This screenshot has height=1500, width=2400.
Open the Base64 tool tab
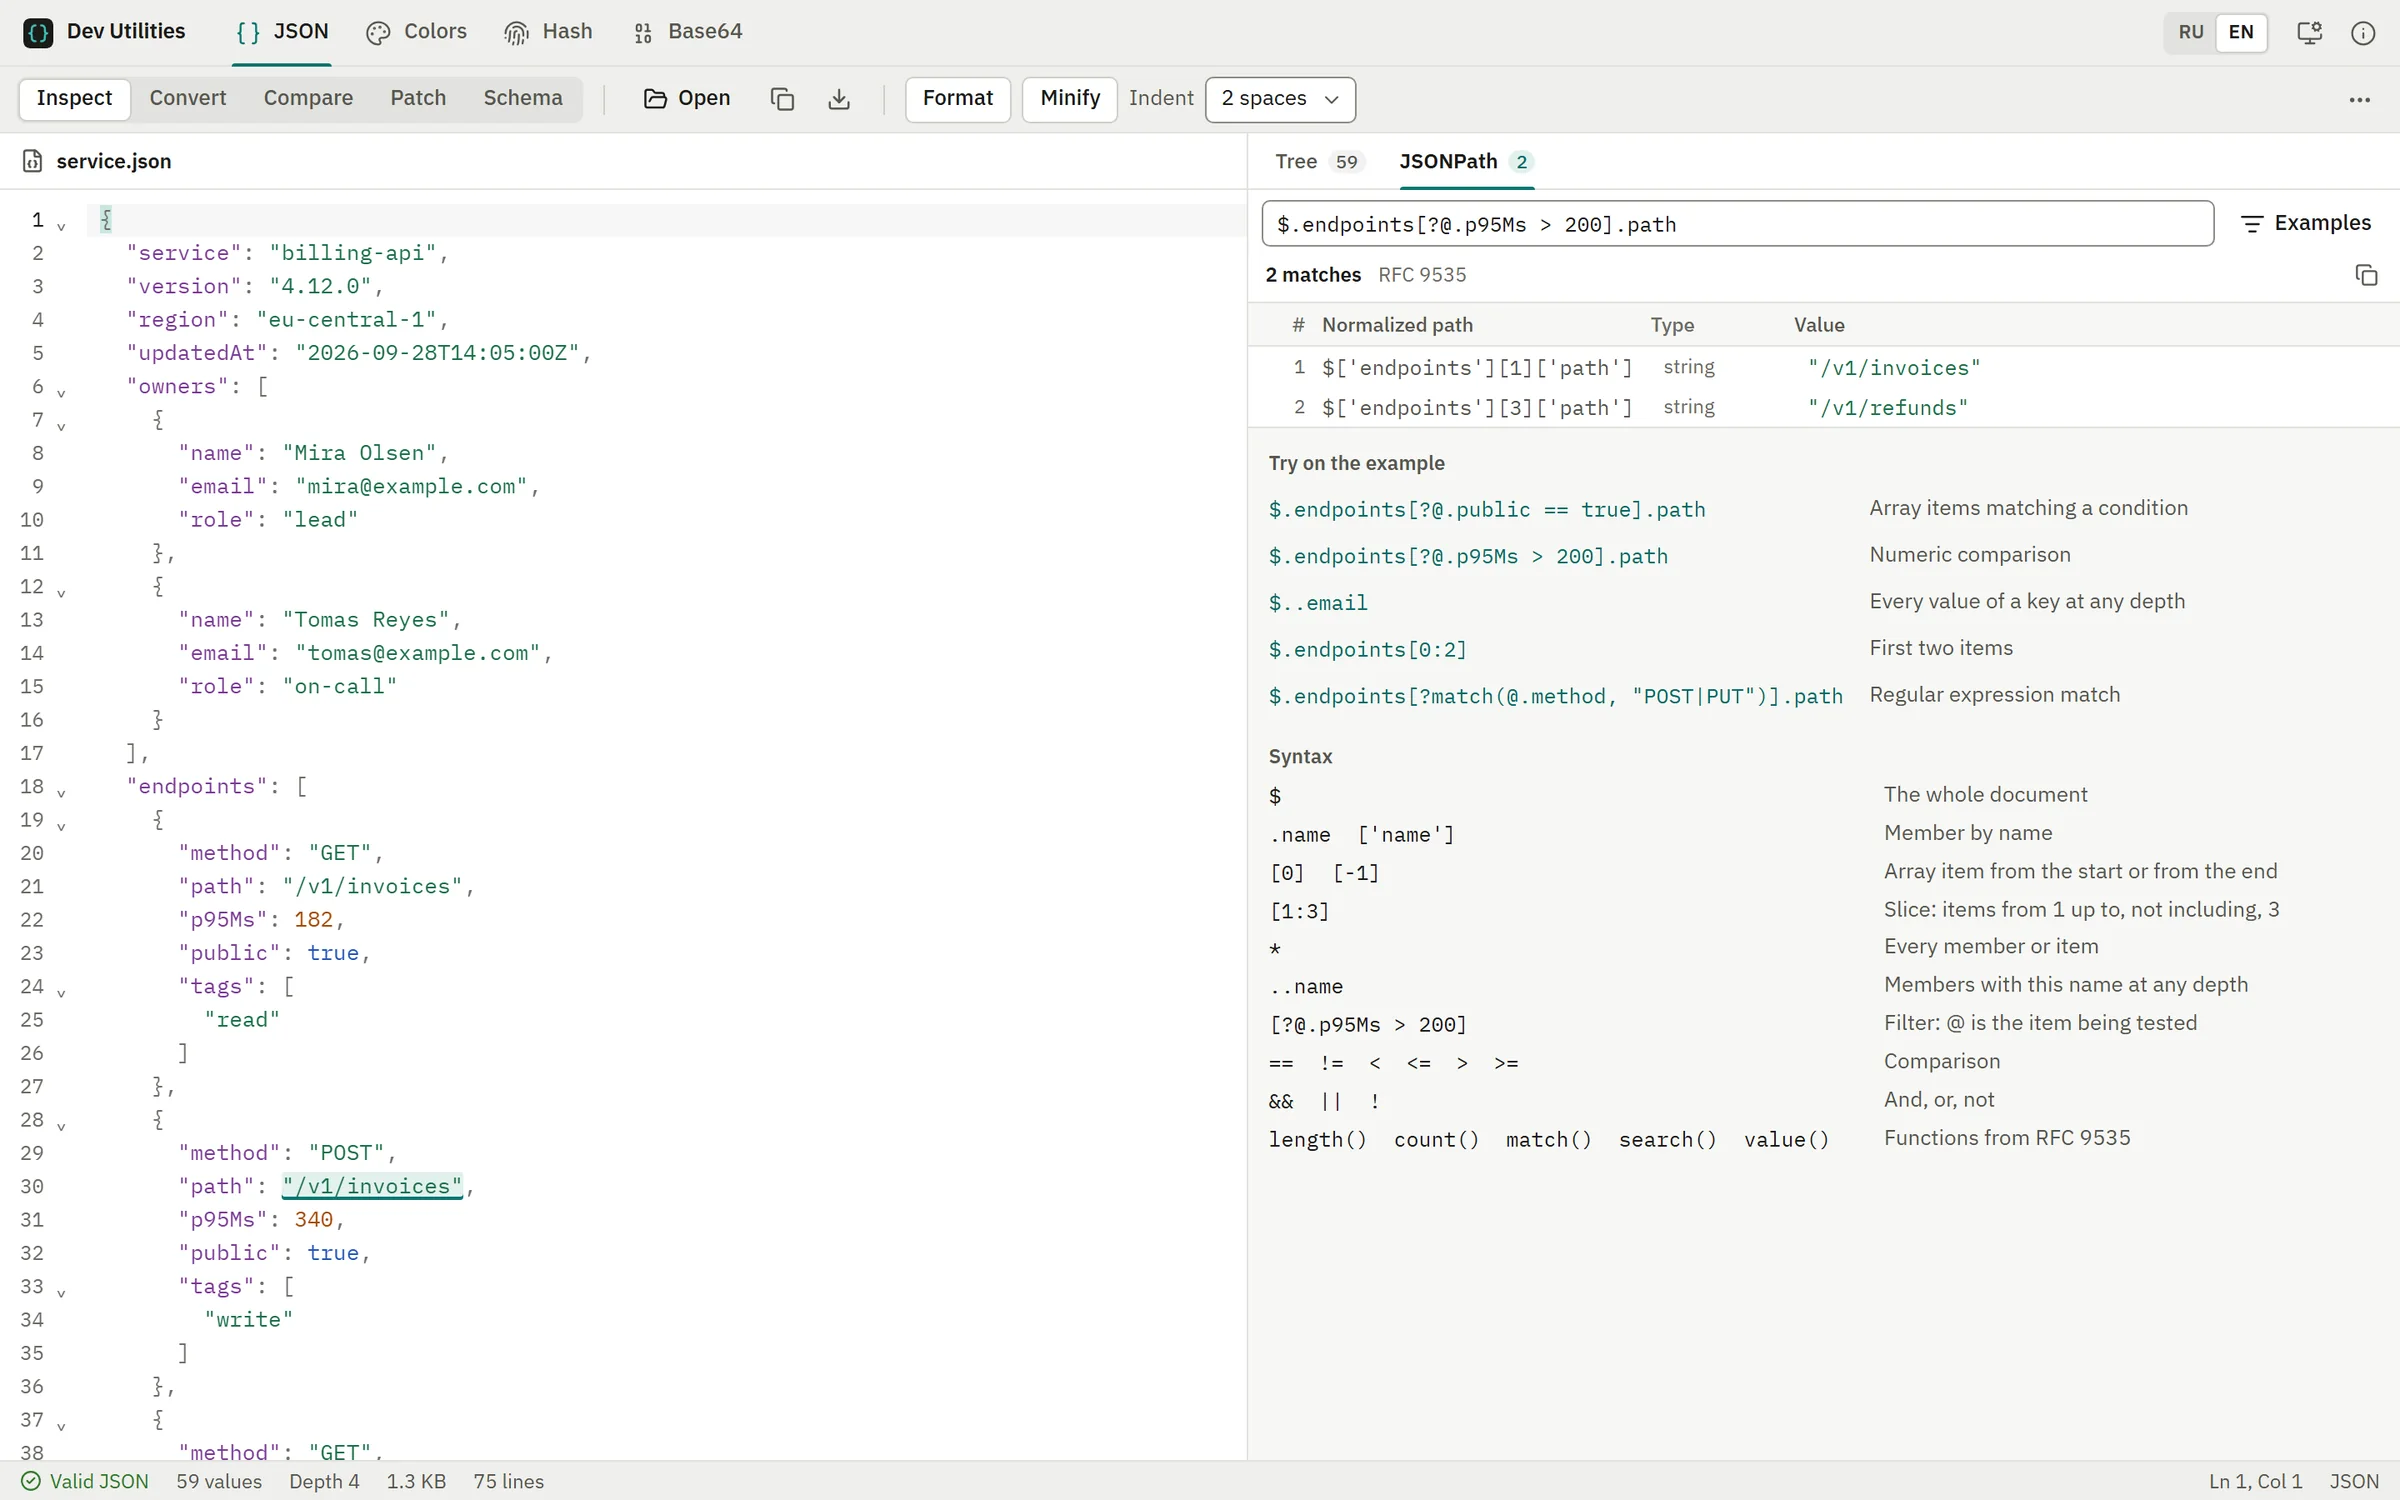pyautogui.click(x=688, y=32)
